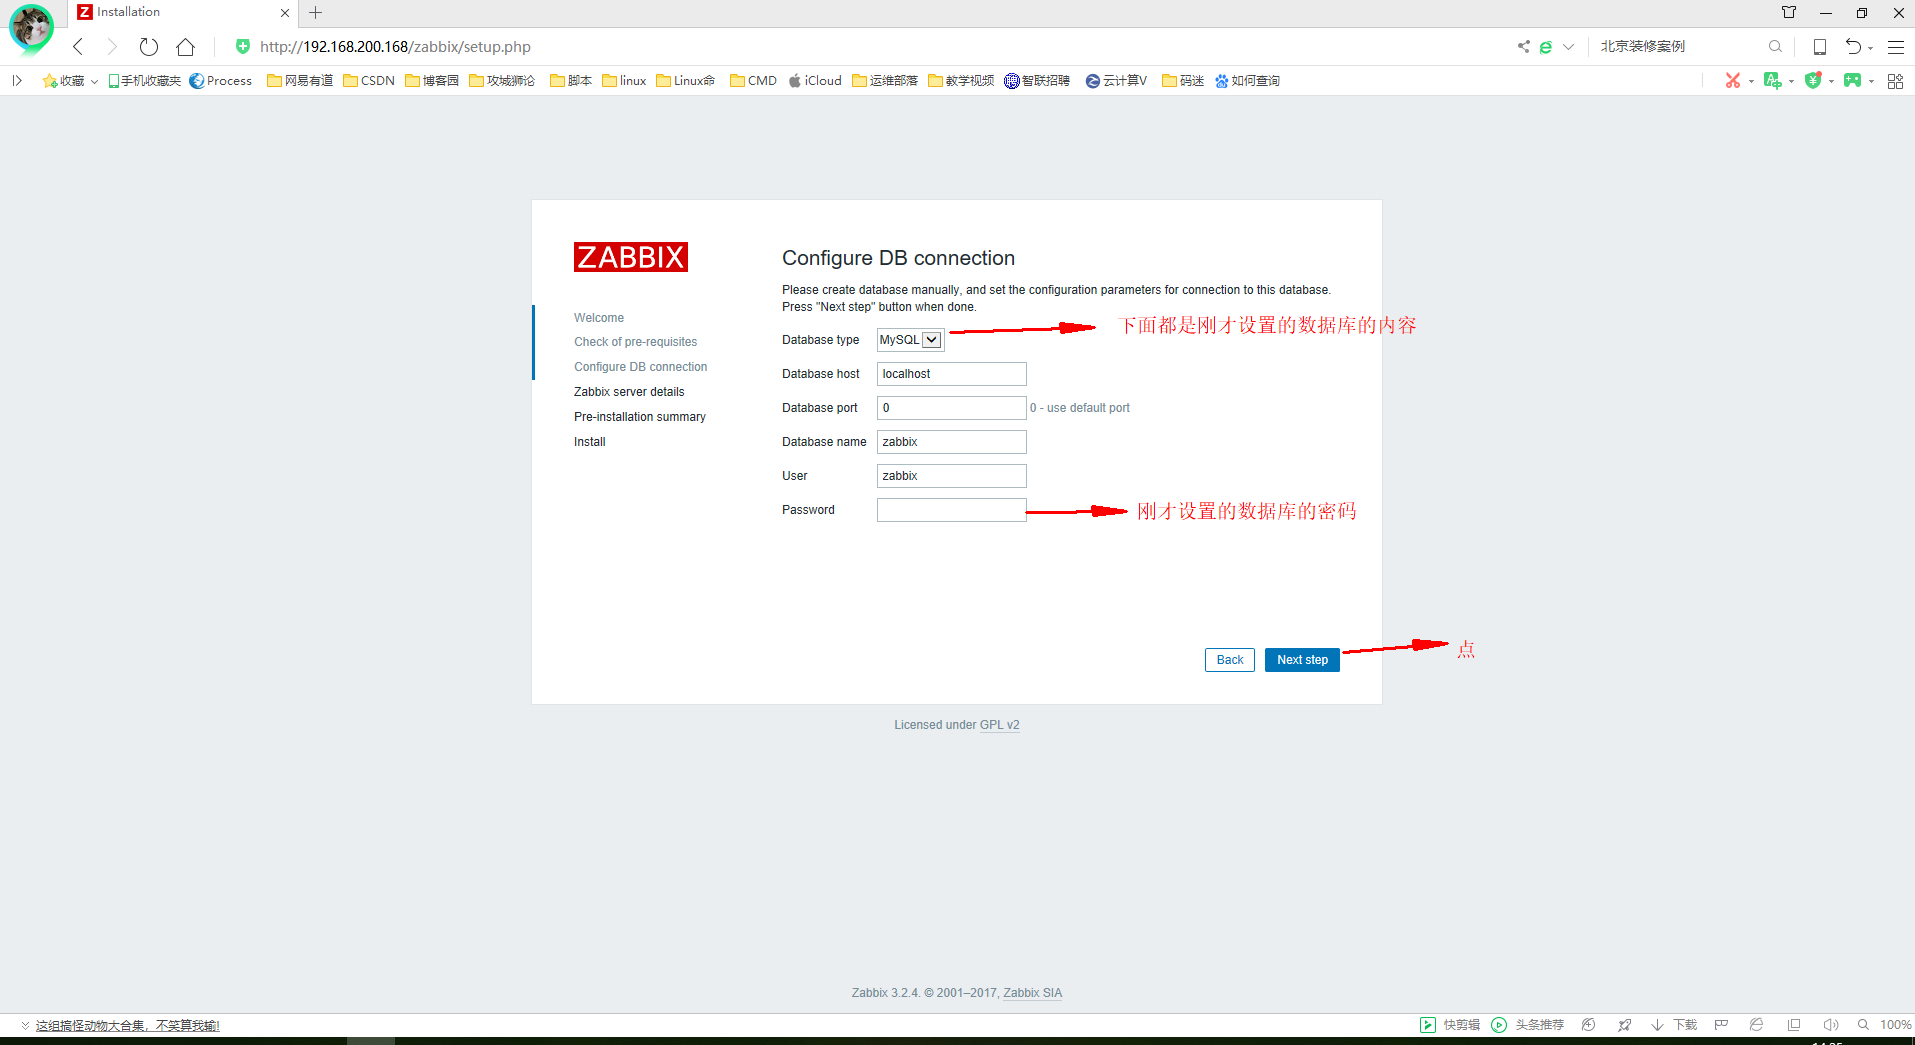Switch browser engine via green e icon
The width and height of the screenshot is (1915, 1045).
[x=1546, y=47]
